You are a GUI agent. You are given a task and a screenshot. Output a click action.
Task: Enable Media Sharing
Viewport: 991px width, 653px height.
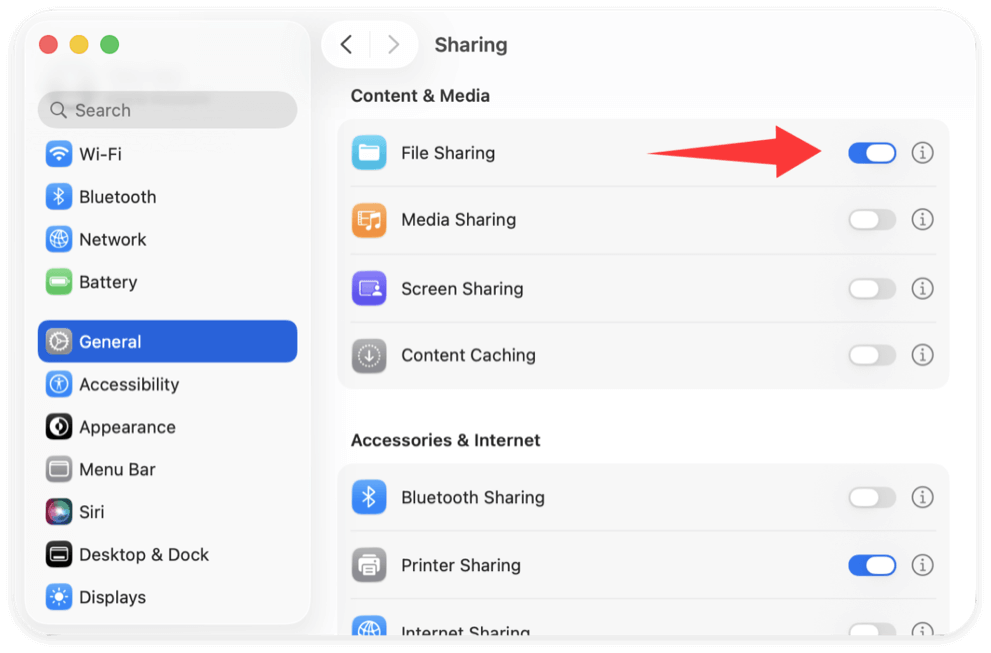coord(871,220)
